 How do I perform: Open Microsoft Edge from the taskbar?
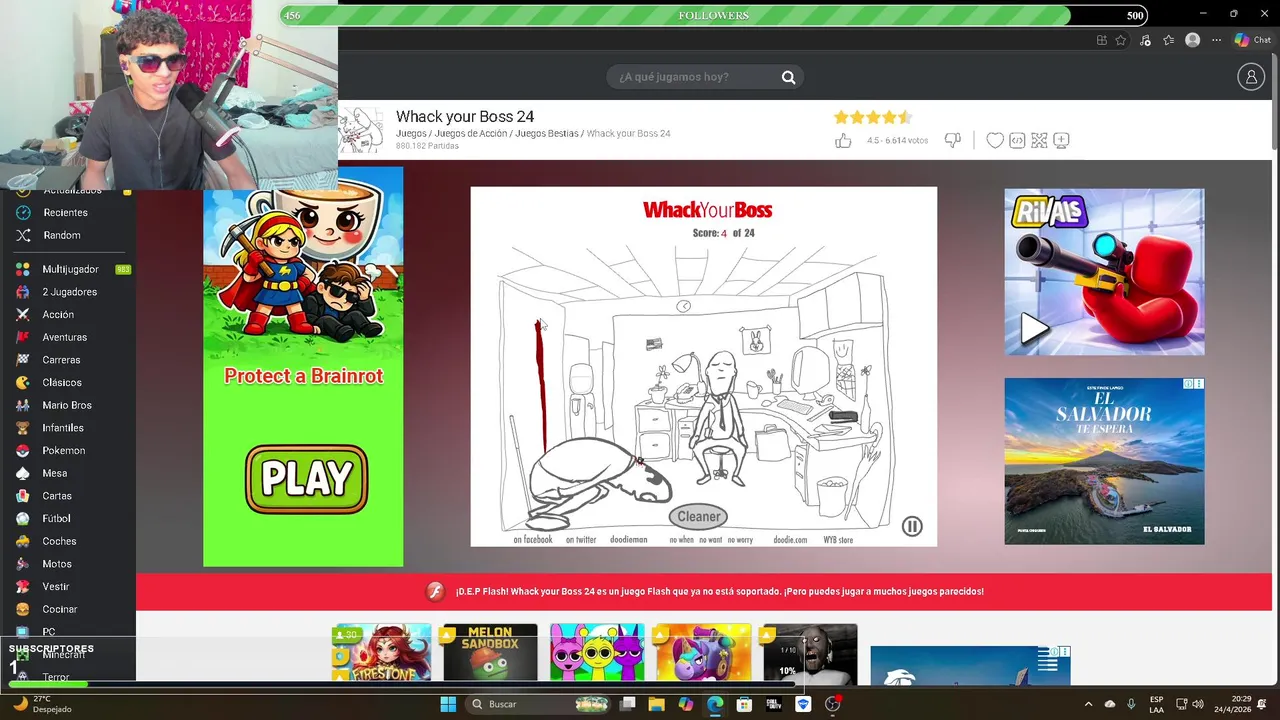click(715, 704)
